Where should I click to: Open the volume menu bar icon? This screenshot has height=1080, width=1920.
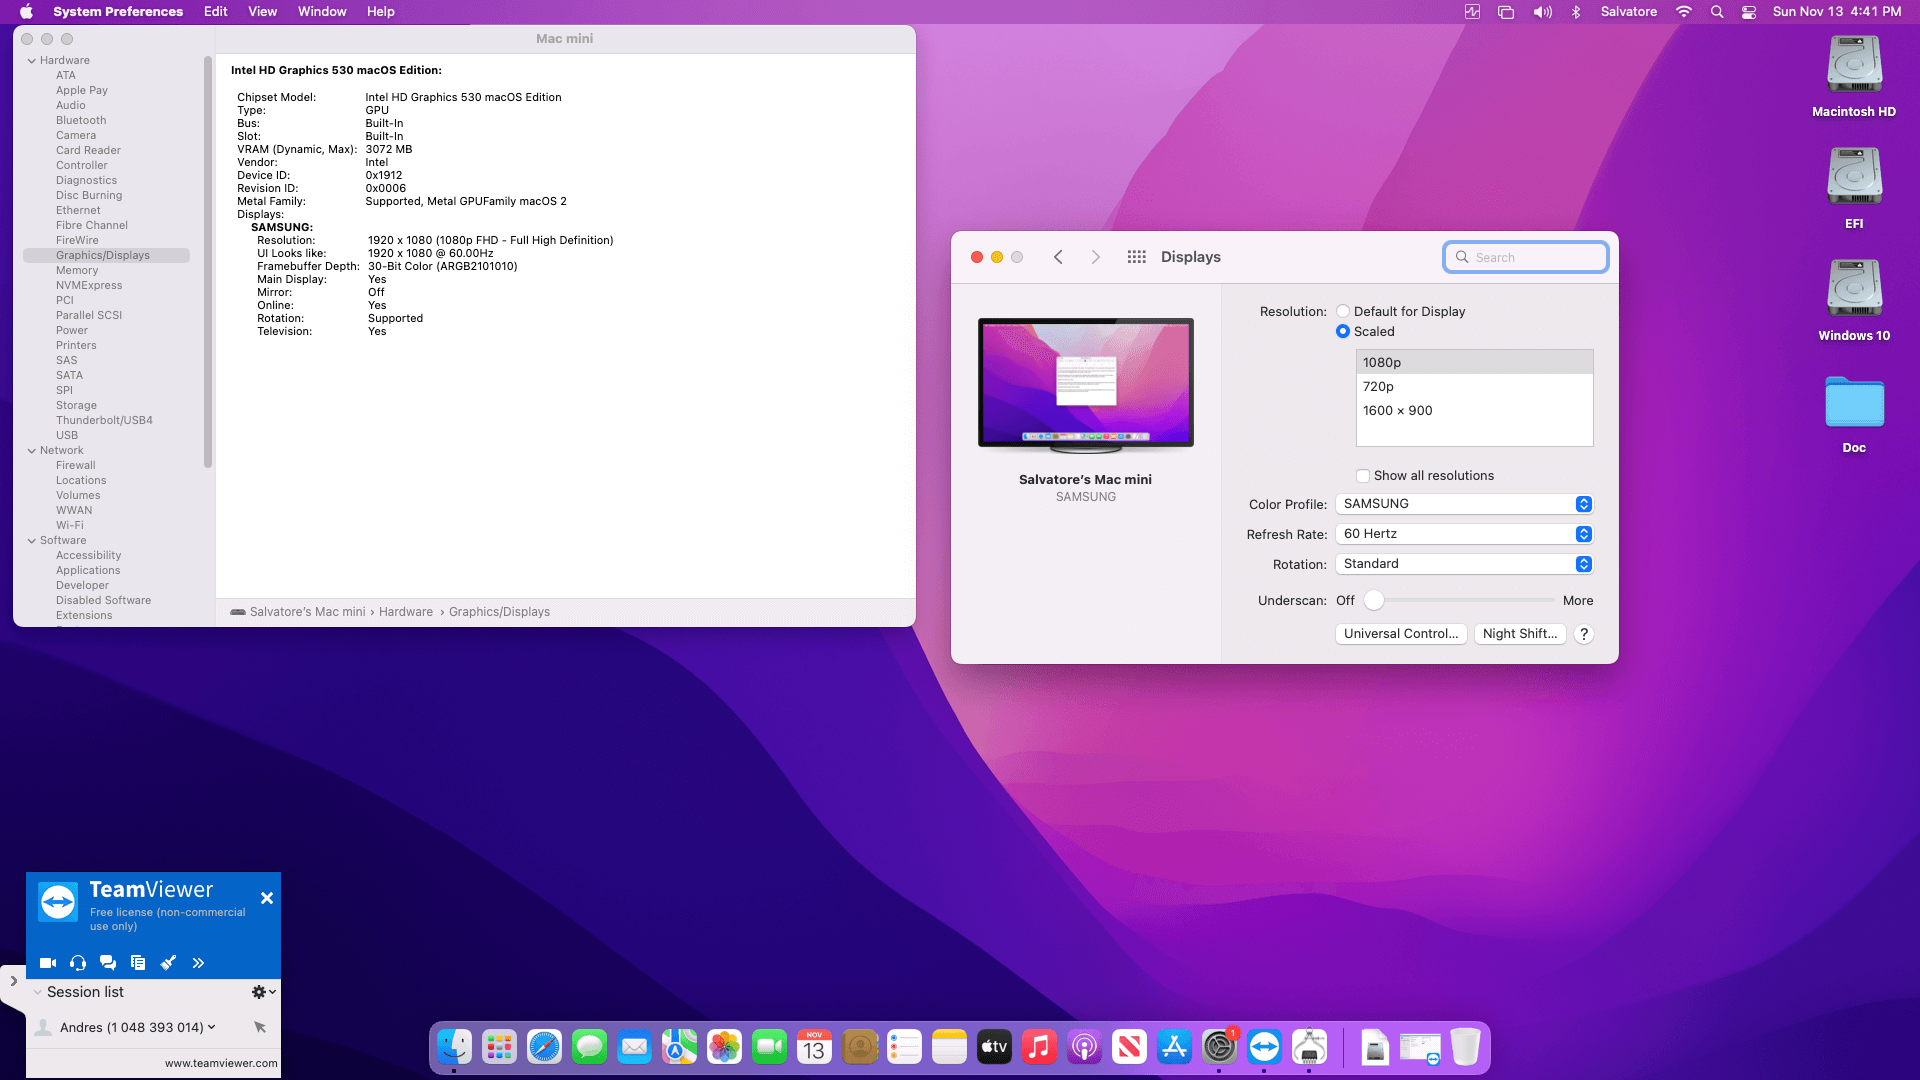click(x=1543, y=12)
